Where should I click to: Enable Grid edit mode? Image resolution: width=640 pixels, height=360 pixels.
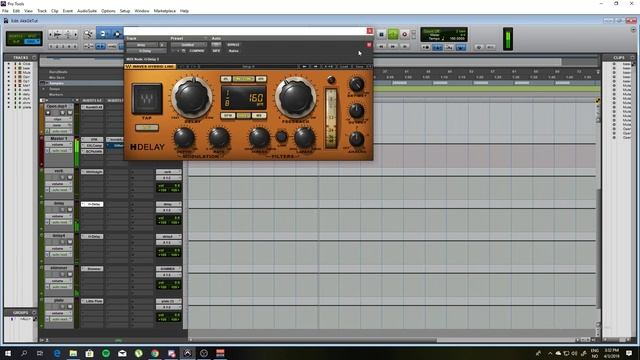pos(31,41)
